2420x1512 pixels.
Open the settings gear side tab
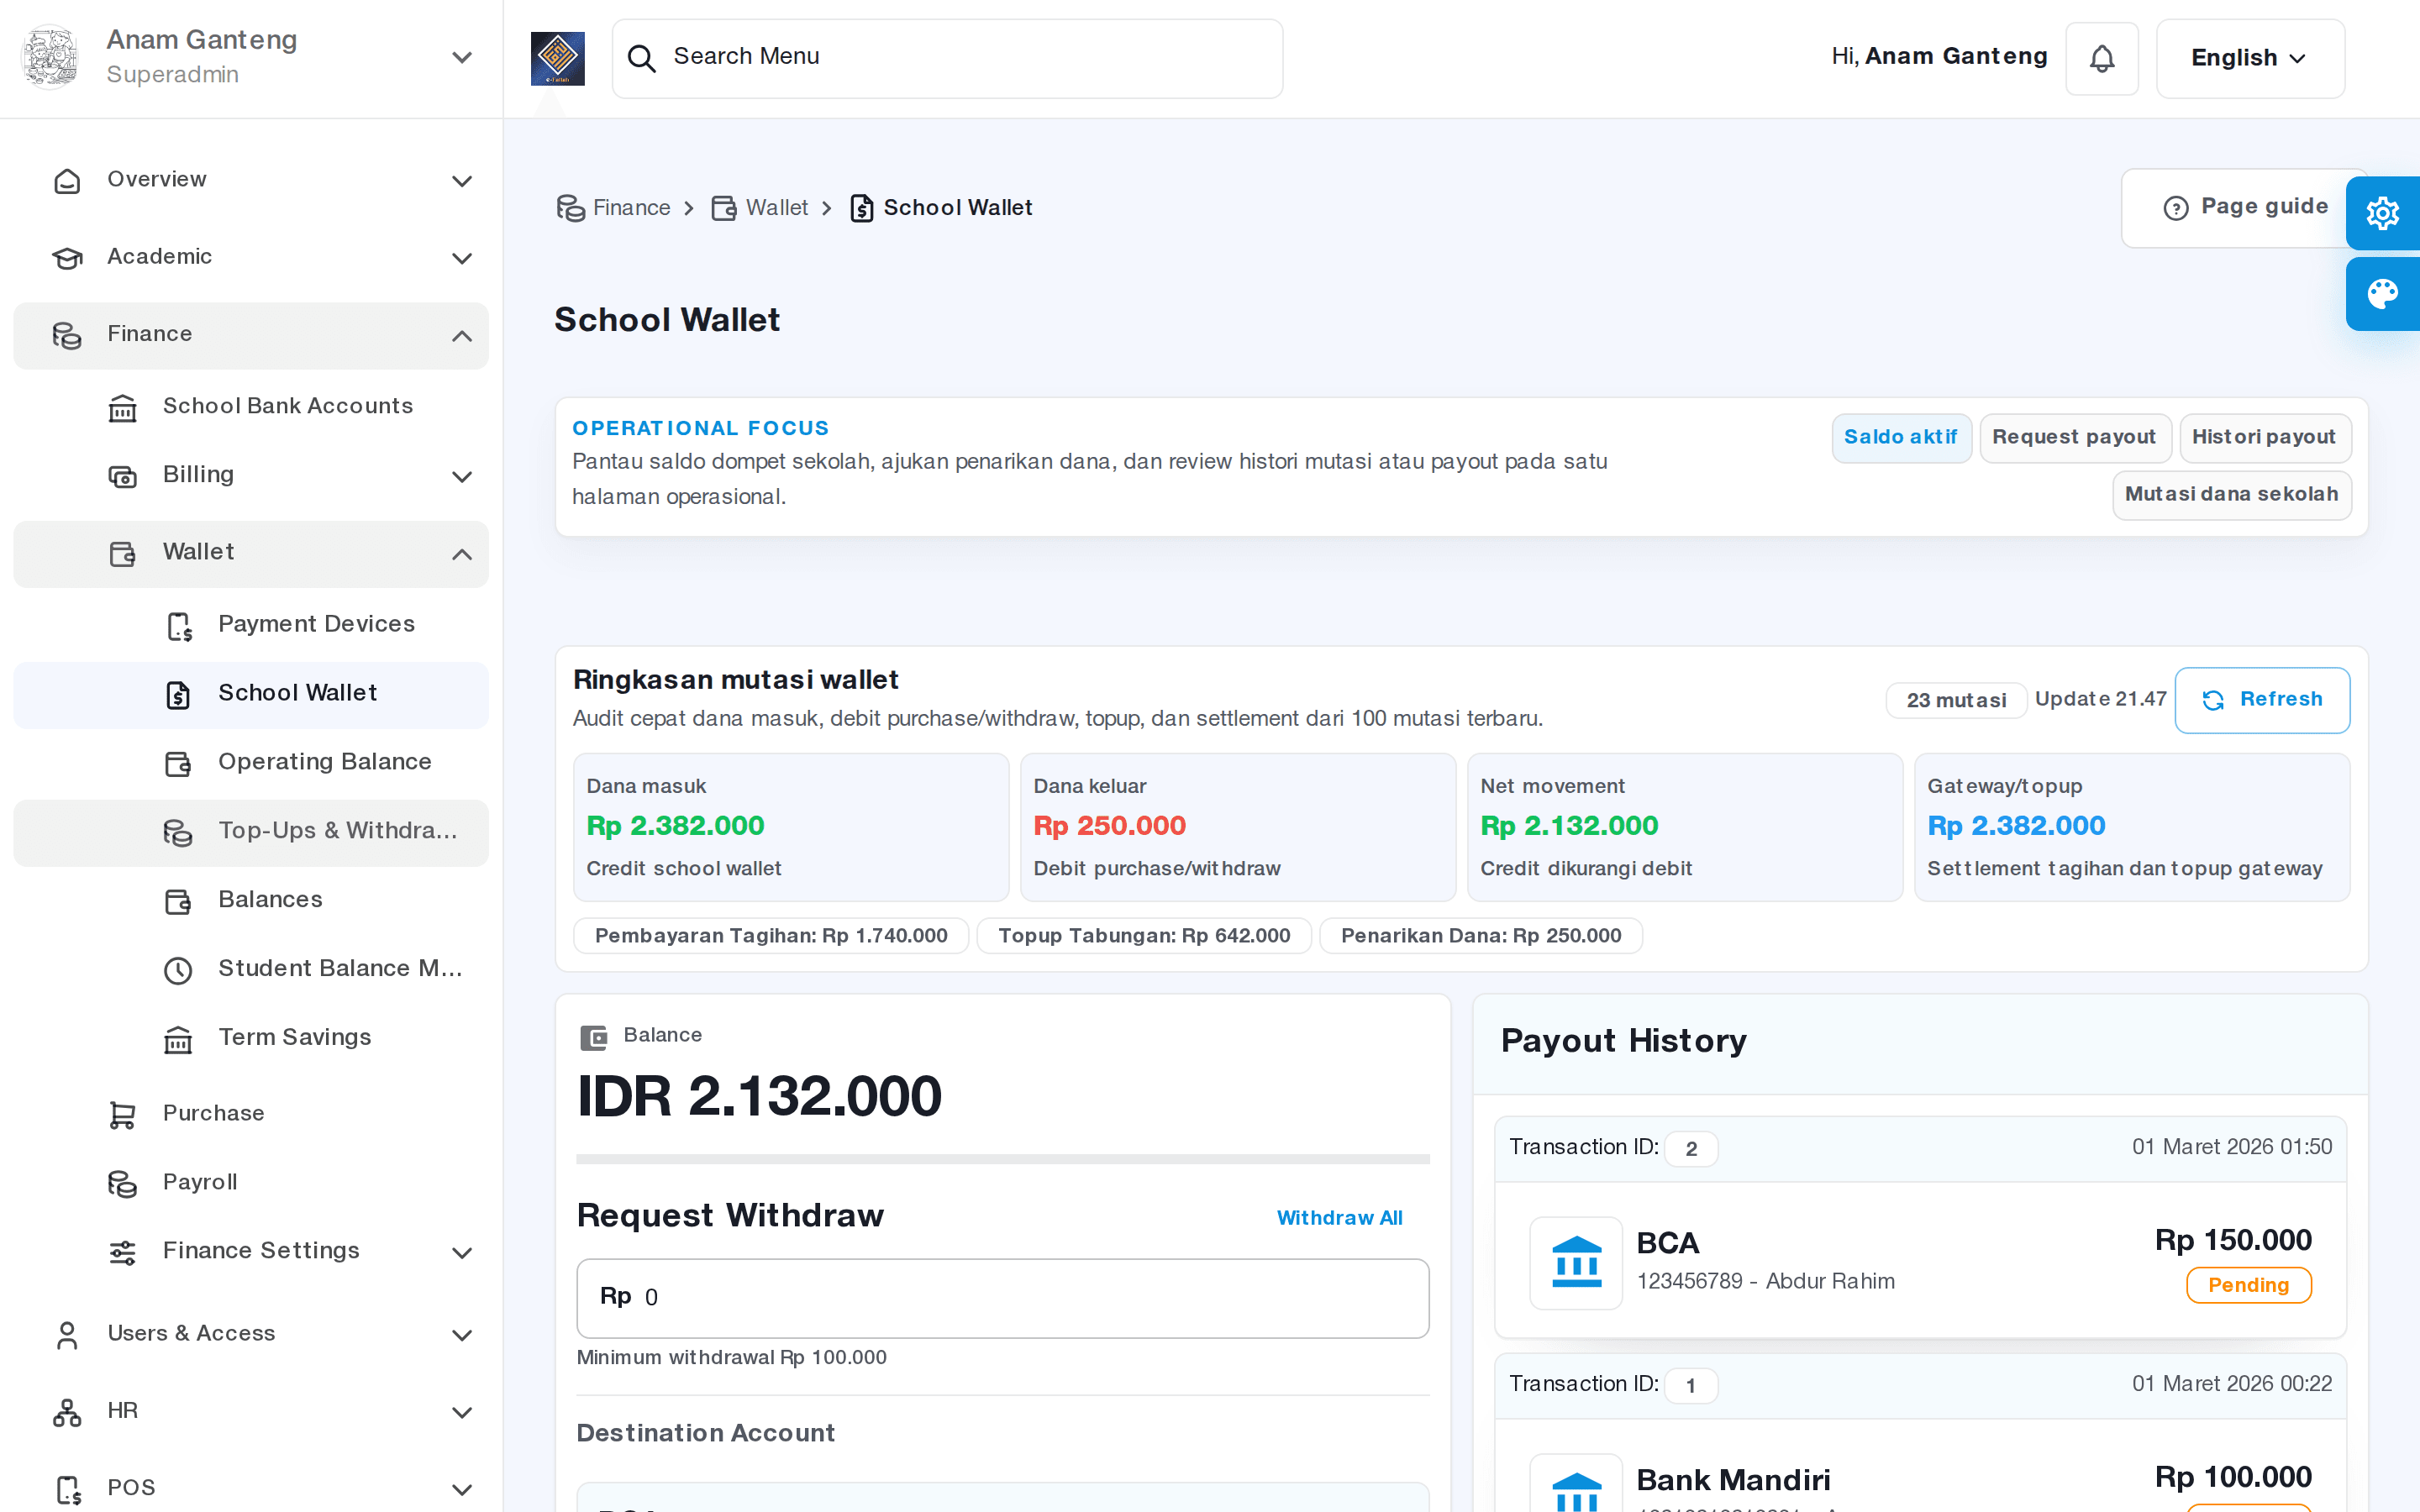point(2382,213)
